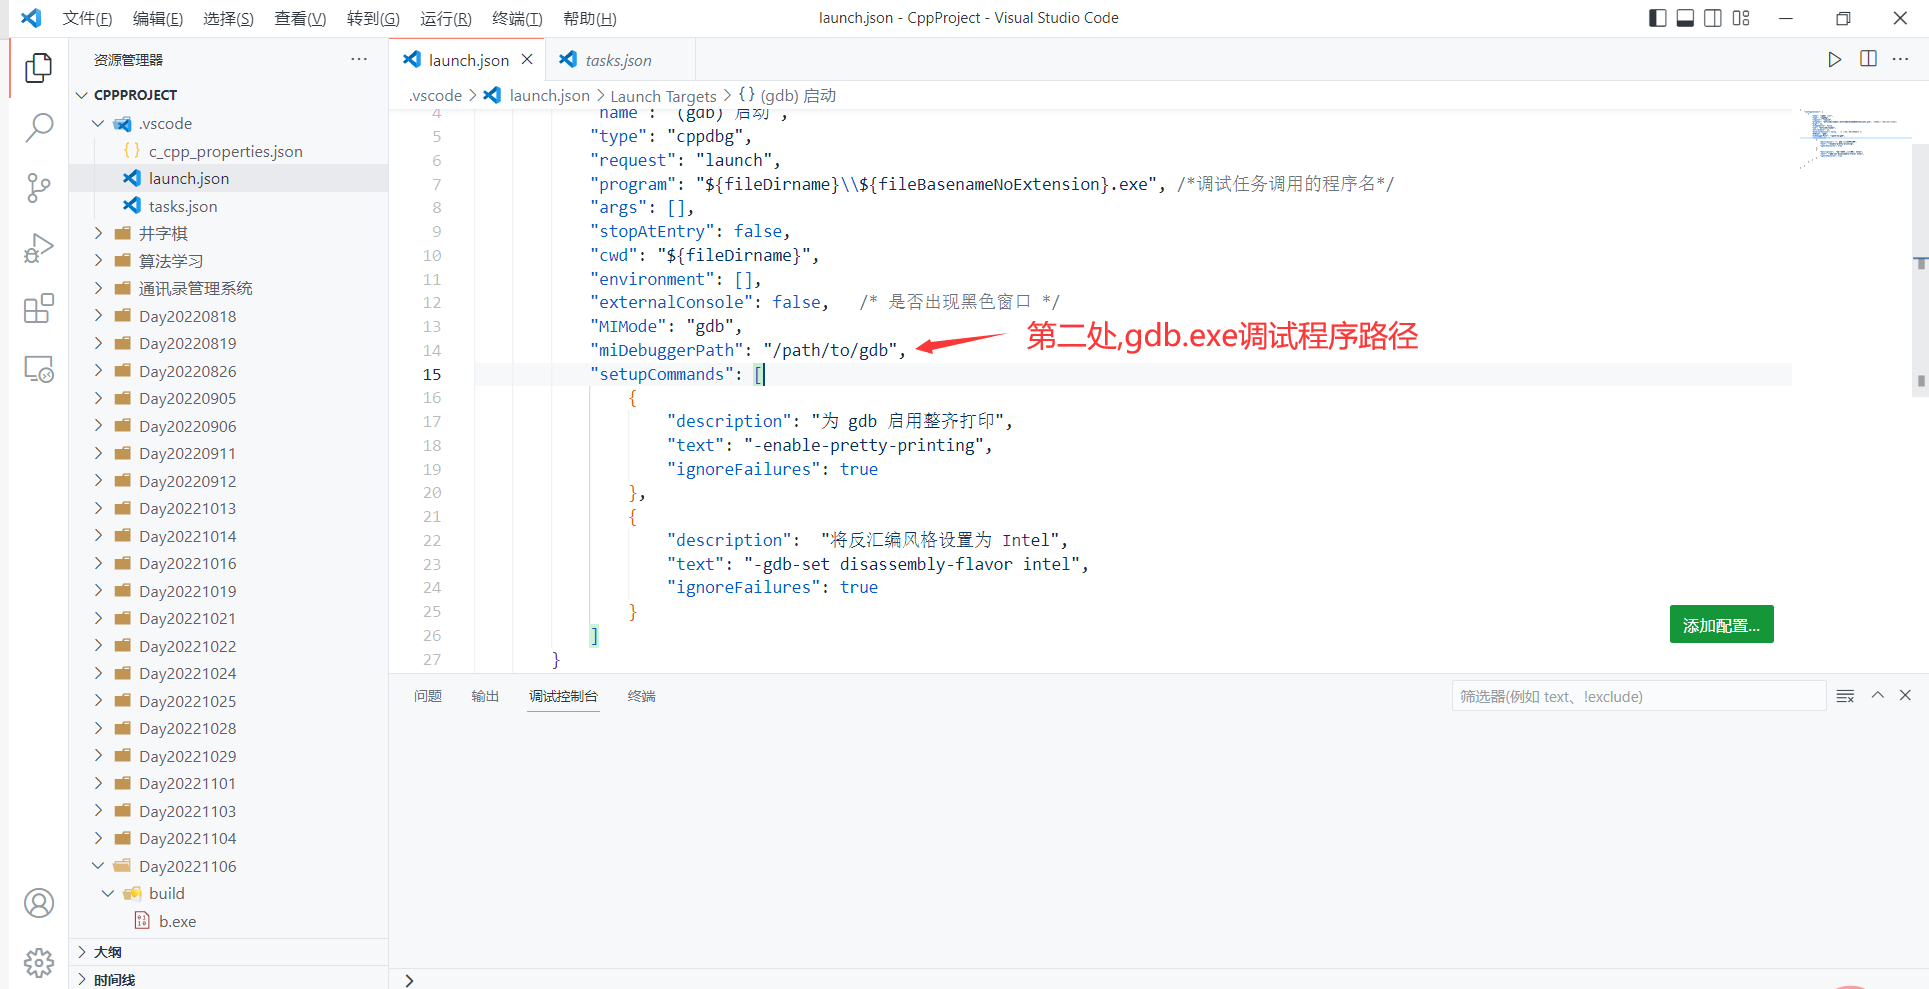This screenshot has height=989, width=1929.
Task: Click line number 14 in the gutter
Action: (x=431, y=350)
